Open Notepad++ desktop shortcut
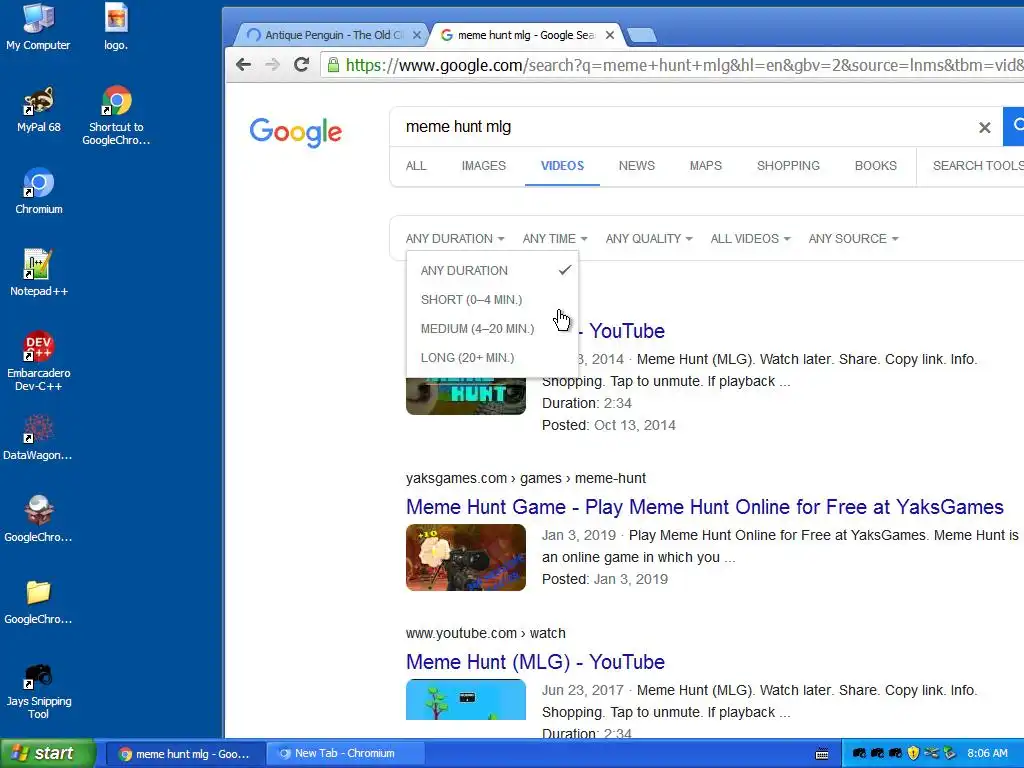The height and width of the screenshot is (768, 1024). coord(39,273)
